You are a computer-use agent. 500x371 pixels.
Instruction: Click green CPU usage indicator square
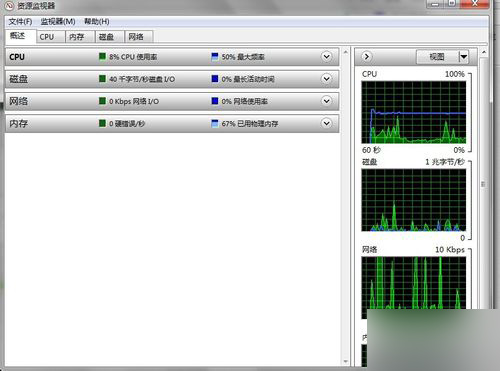coord(102,56)
